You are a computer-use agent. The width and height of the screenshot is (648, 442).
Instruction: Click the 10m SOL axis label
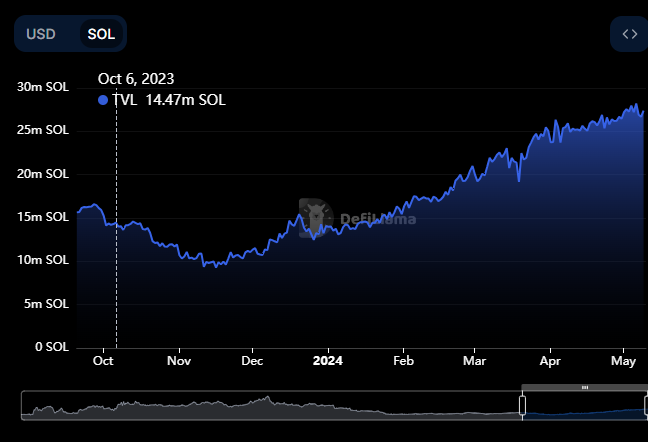coord(43,260)
